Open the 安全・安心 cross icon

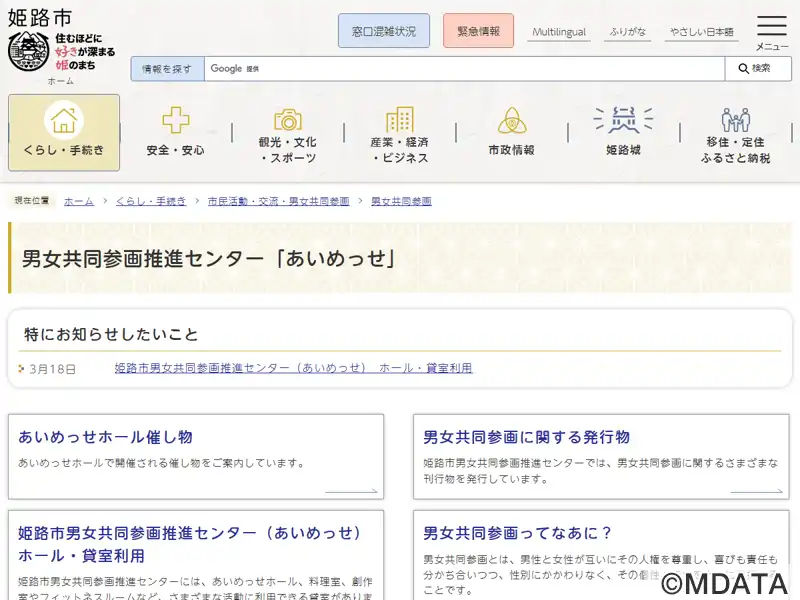176,121
